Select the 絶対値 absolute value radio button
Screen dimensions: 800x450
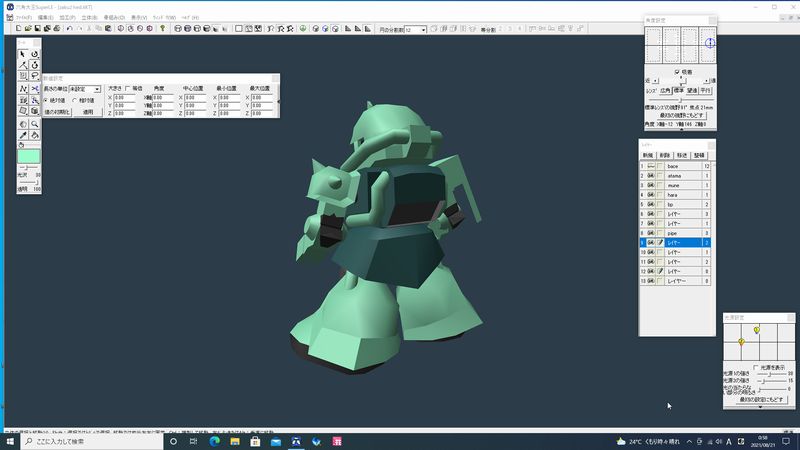pos(46,101)
